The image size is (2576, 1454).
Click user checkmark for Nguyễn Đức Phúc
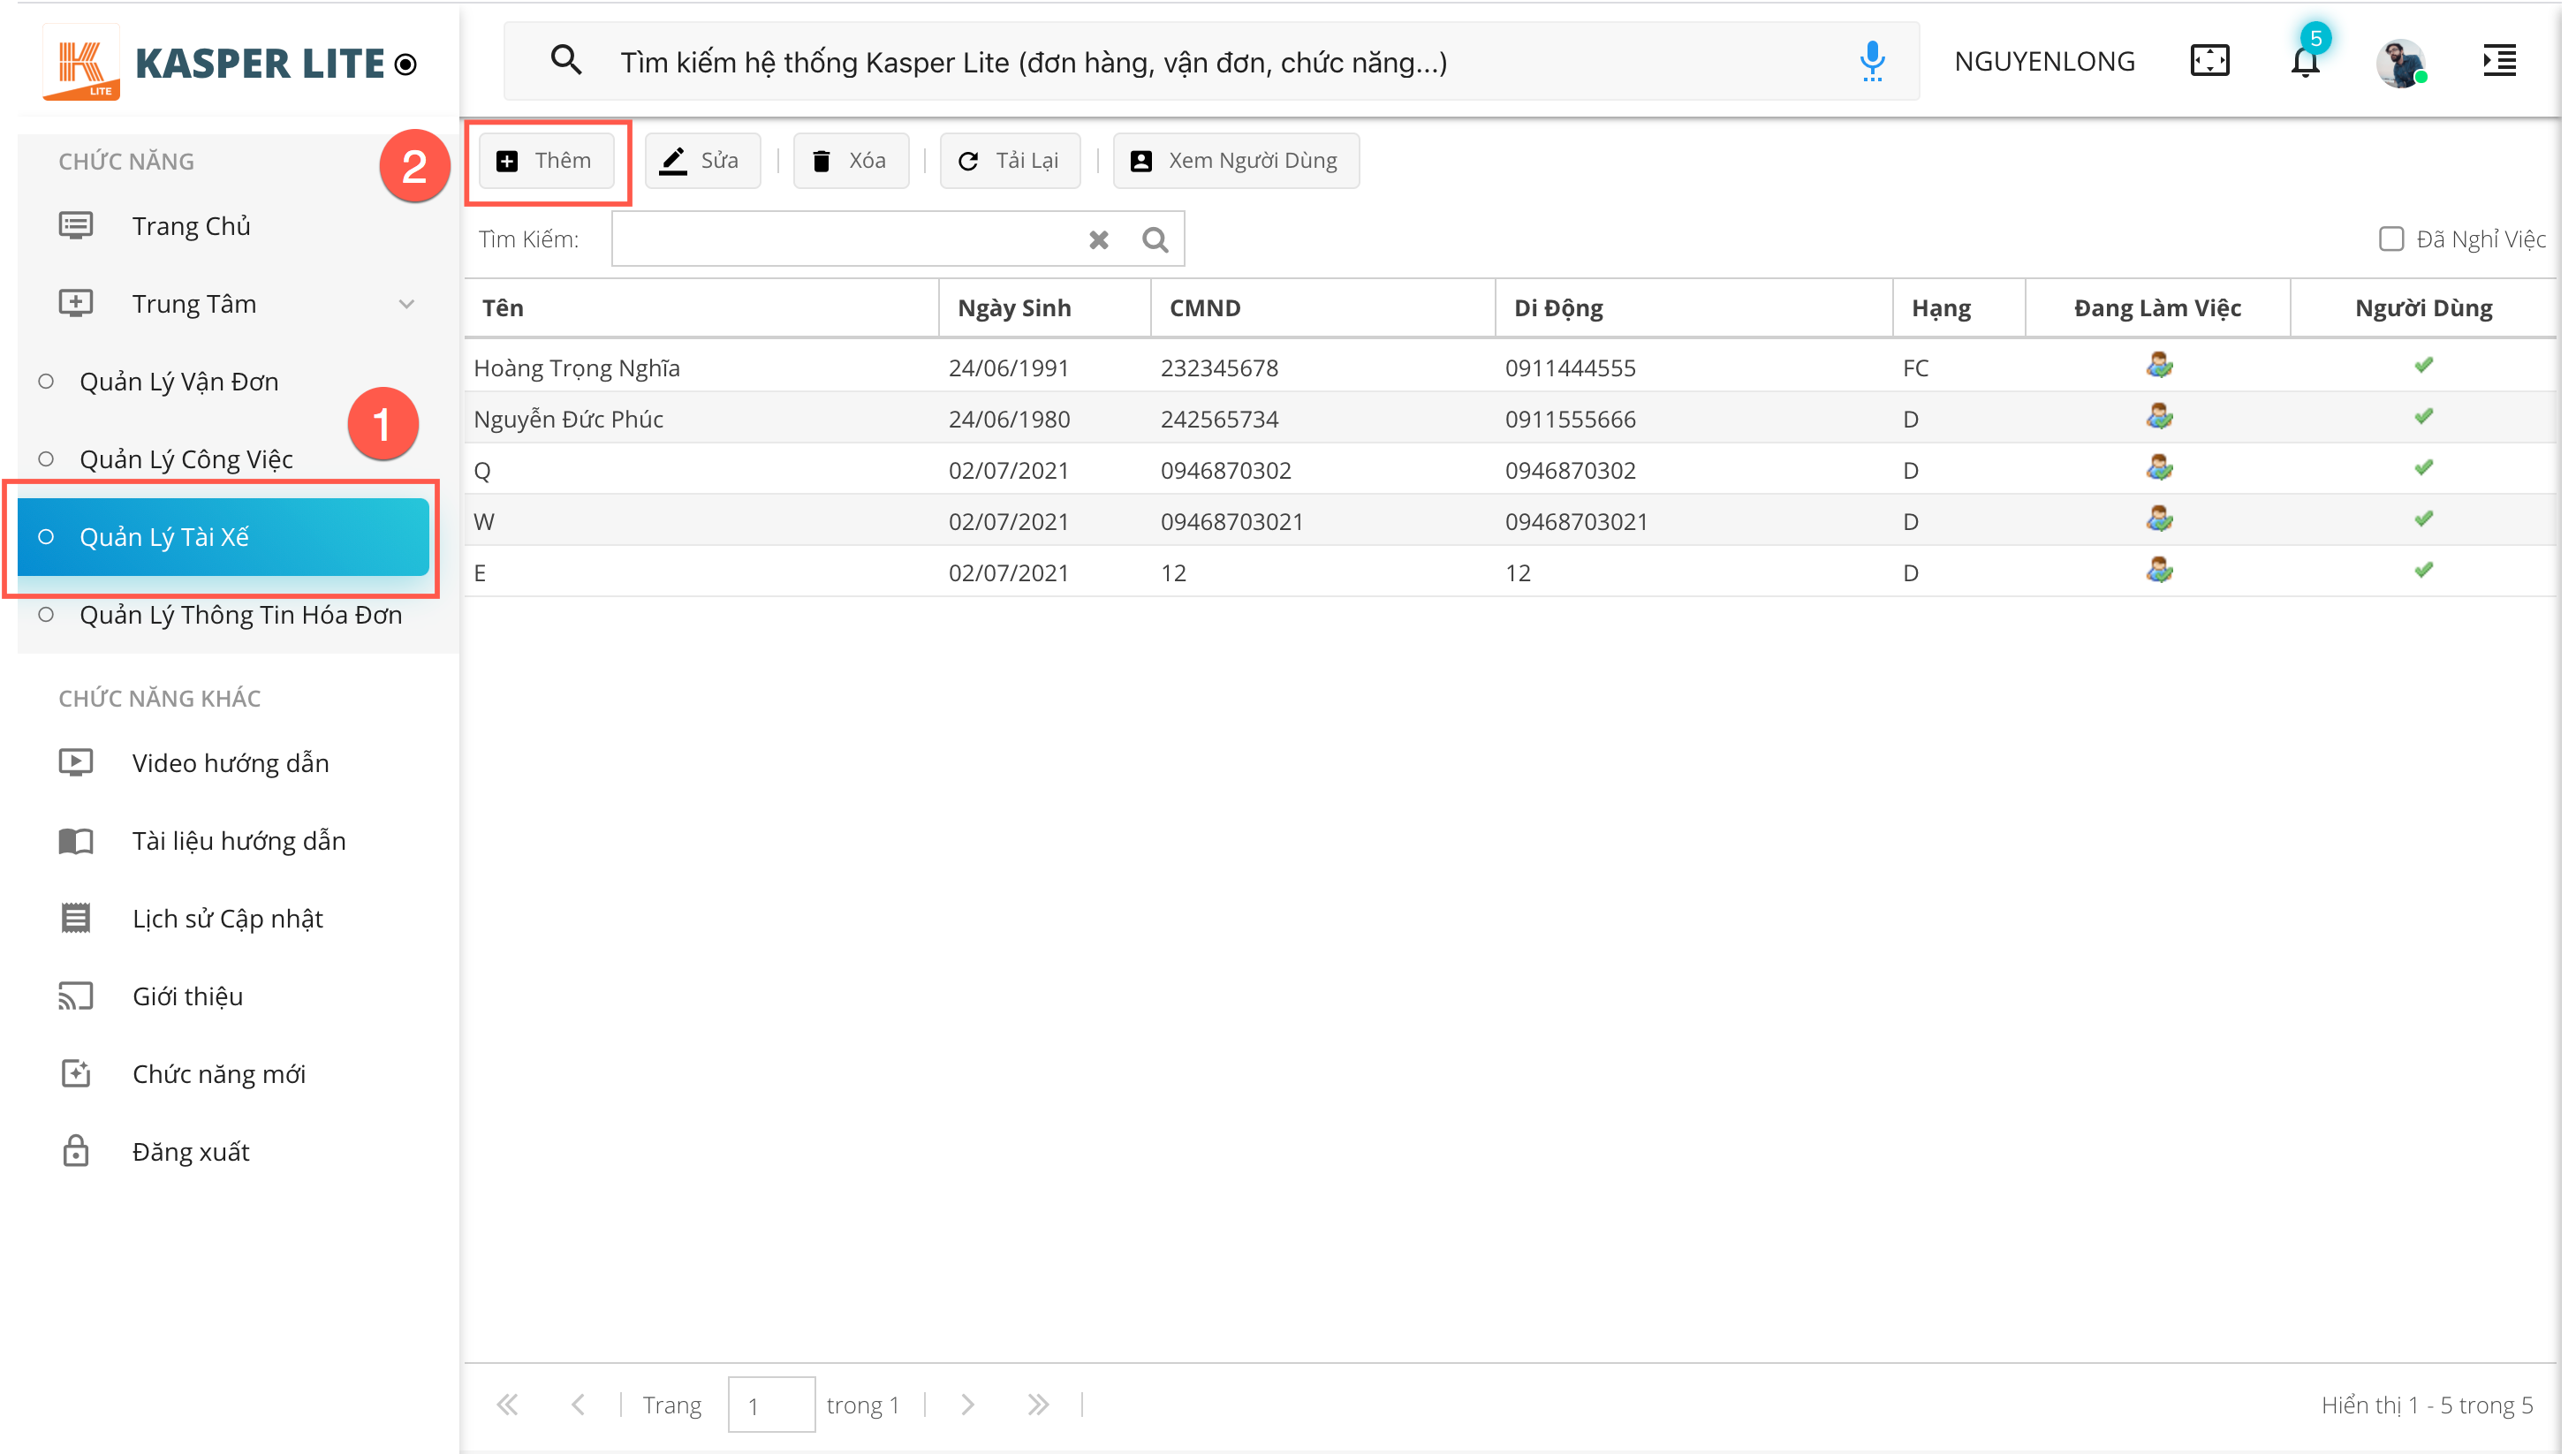coord(2422,417)
